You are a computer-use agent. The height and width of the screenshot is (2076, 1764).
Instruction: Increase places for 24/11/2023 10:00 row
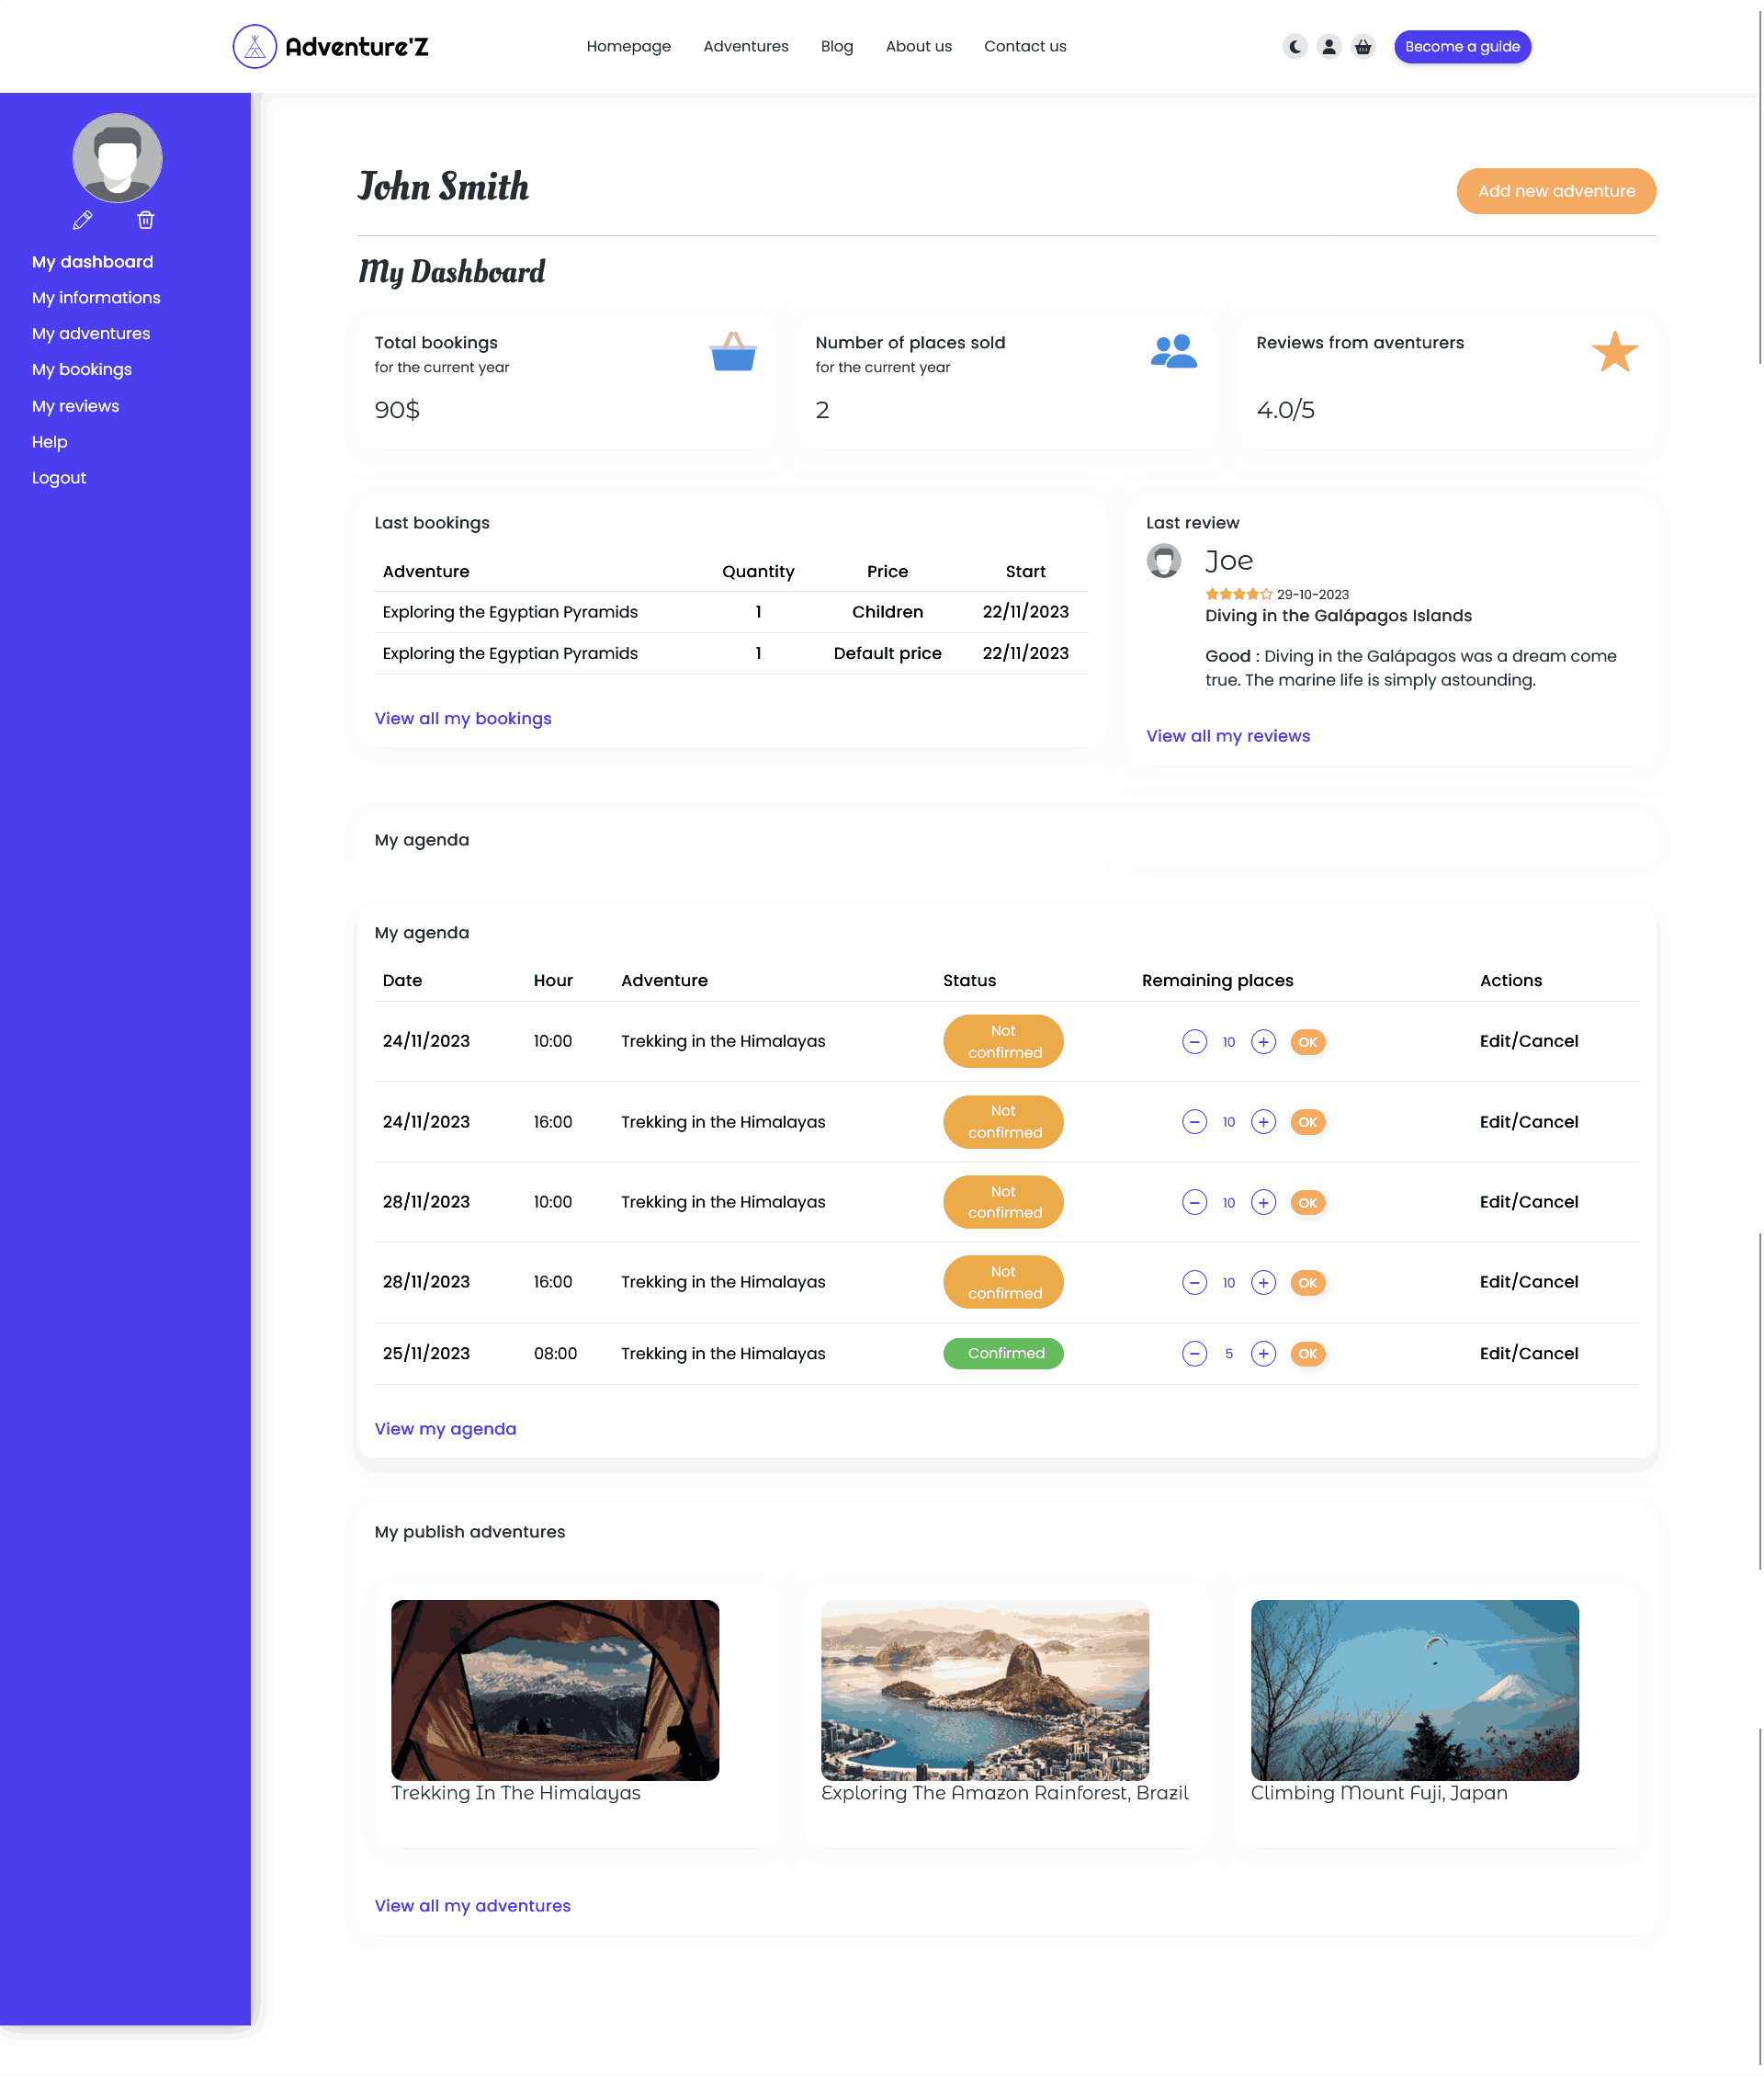click(1263, 1042)
